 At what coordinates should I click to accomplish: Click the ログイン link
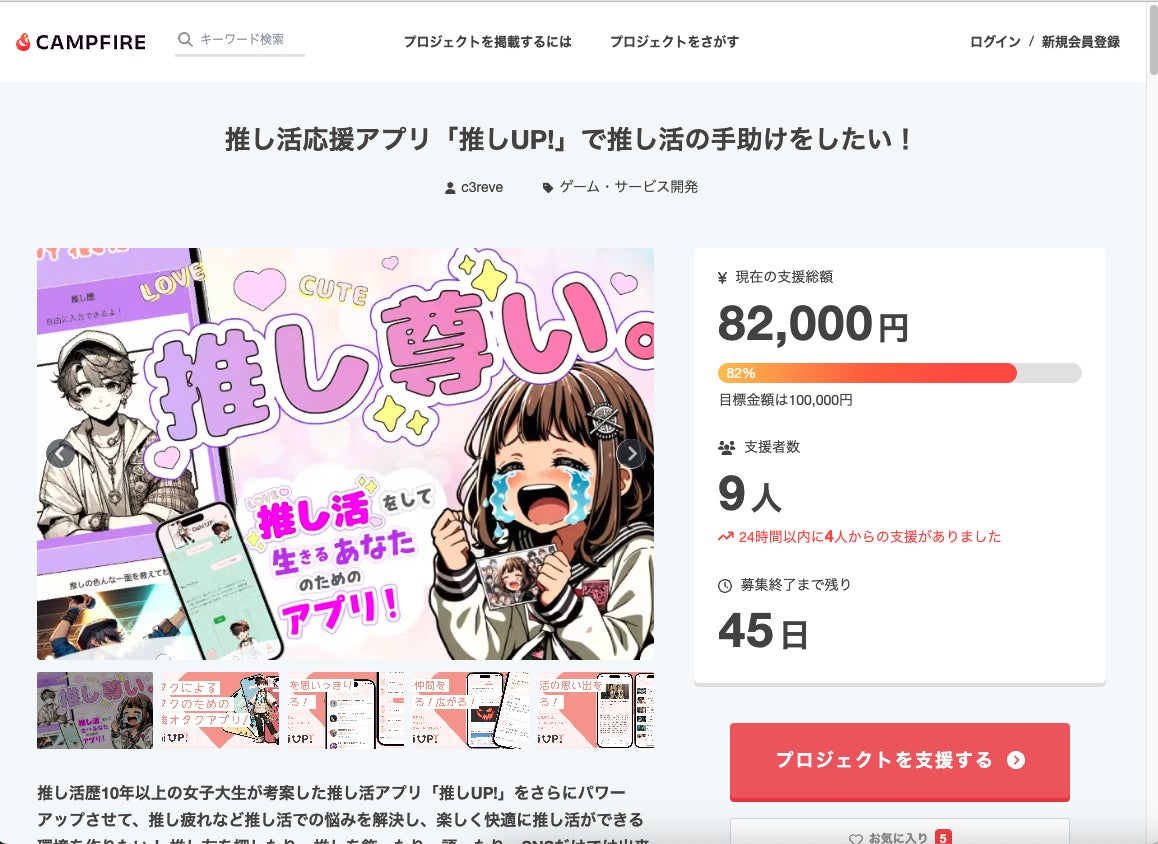click(x=995, y=42)
